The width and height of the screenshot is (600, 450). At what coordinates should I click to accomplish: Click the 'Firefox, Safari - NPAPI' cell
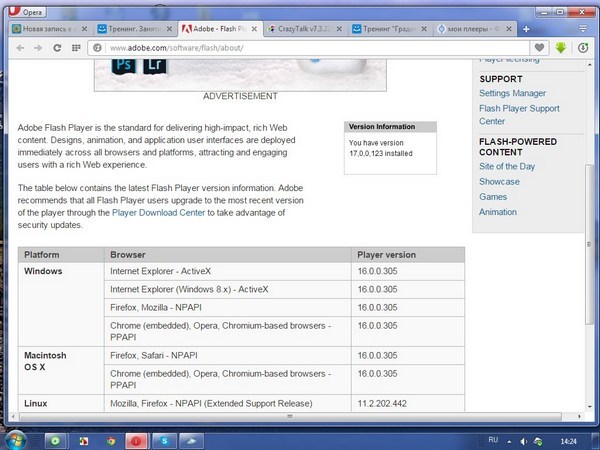click(x=227, y=355)
